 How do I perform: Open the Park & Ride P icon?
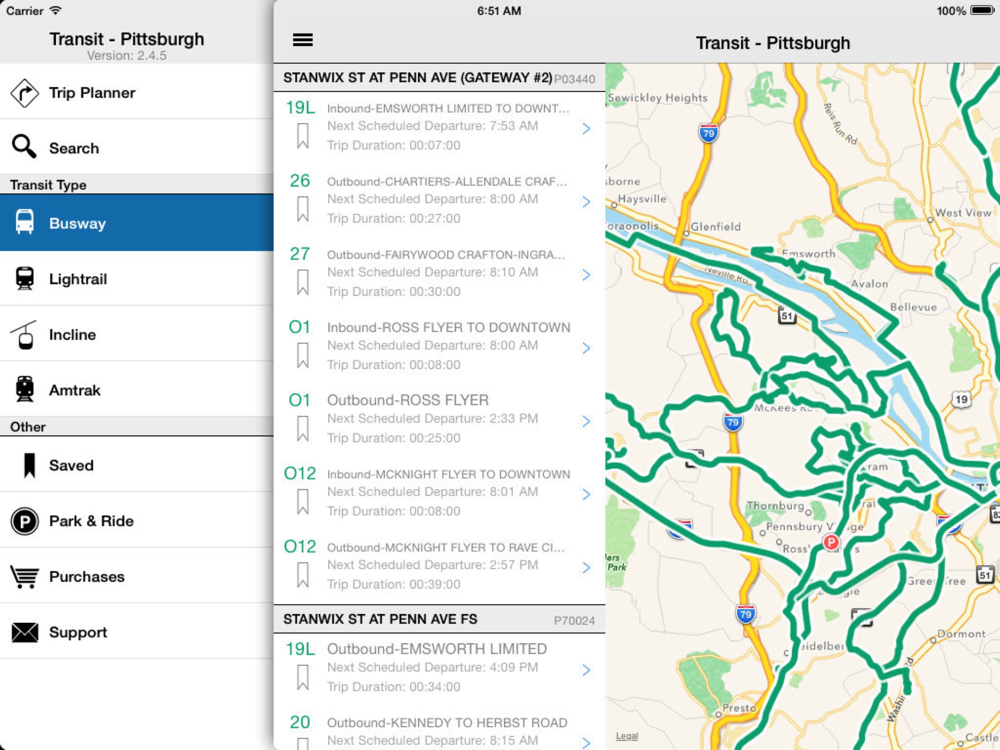[x=24, y=521]
